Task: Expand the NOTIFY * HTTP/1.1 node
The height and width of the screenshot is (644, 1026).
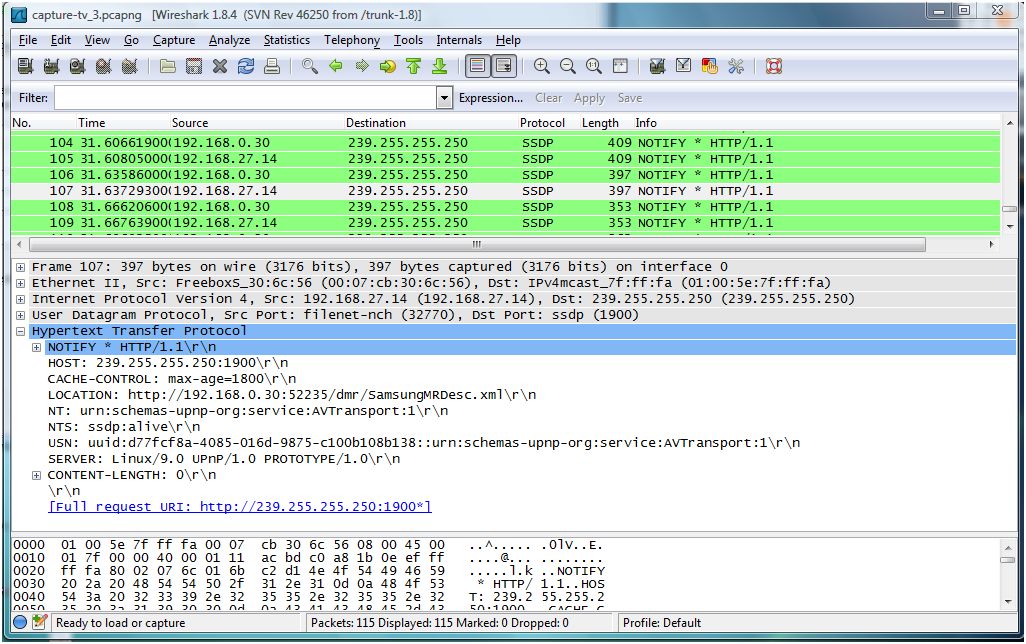Action: [37, 348]
